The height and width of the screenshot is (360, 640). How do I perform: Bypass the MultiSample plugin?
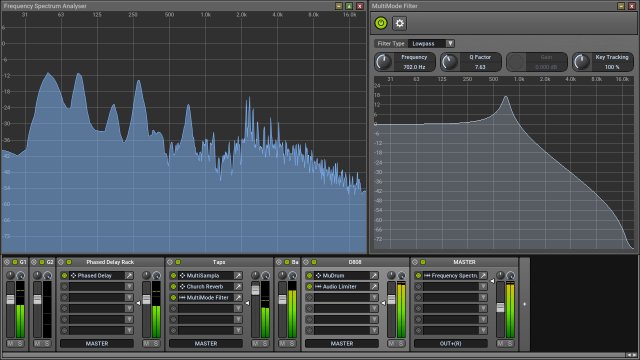point(173,276)
